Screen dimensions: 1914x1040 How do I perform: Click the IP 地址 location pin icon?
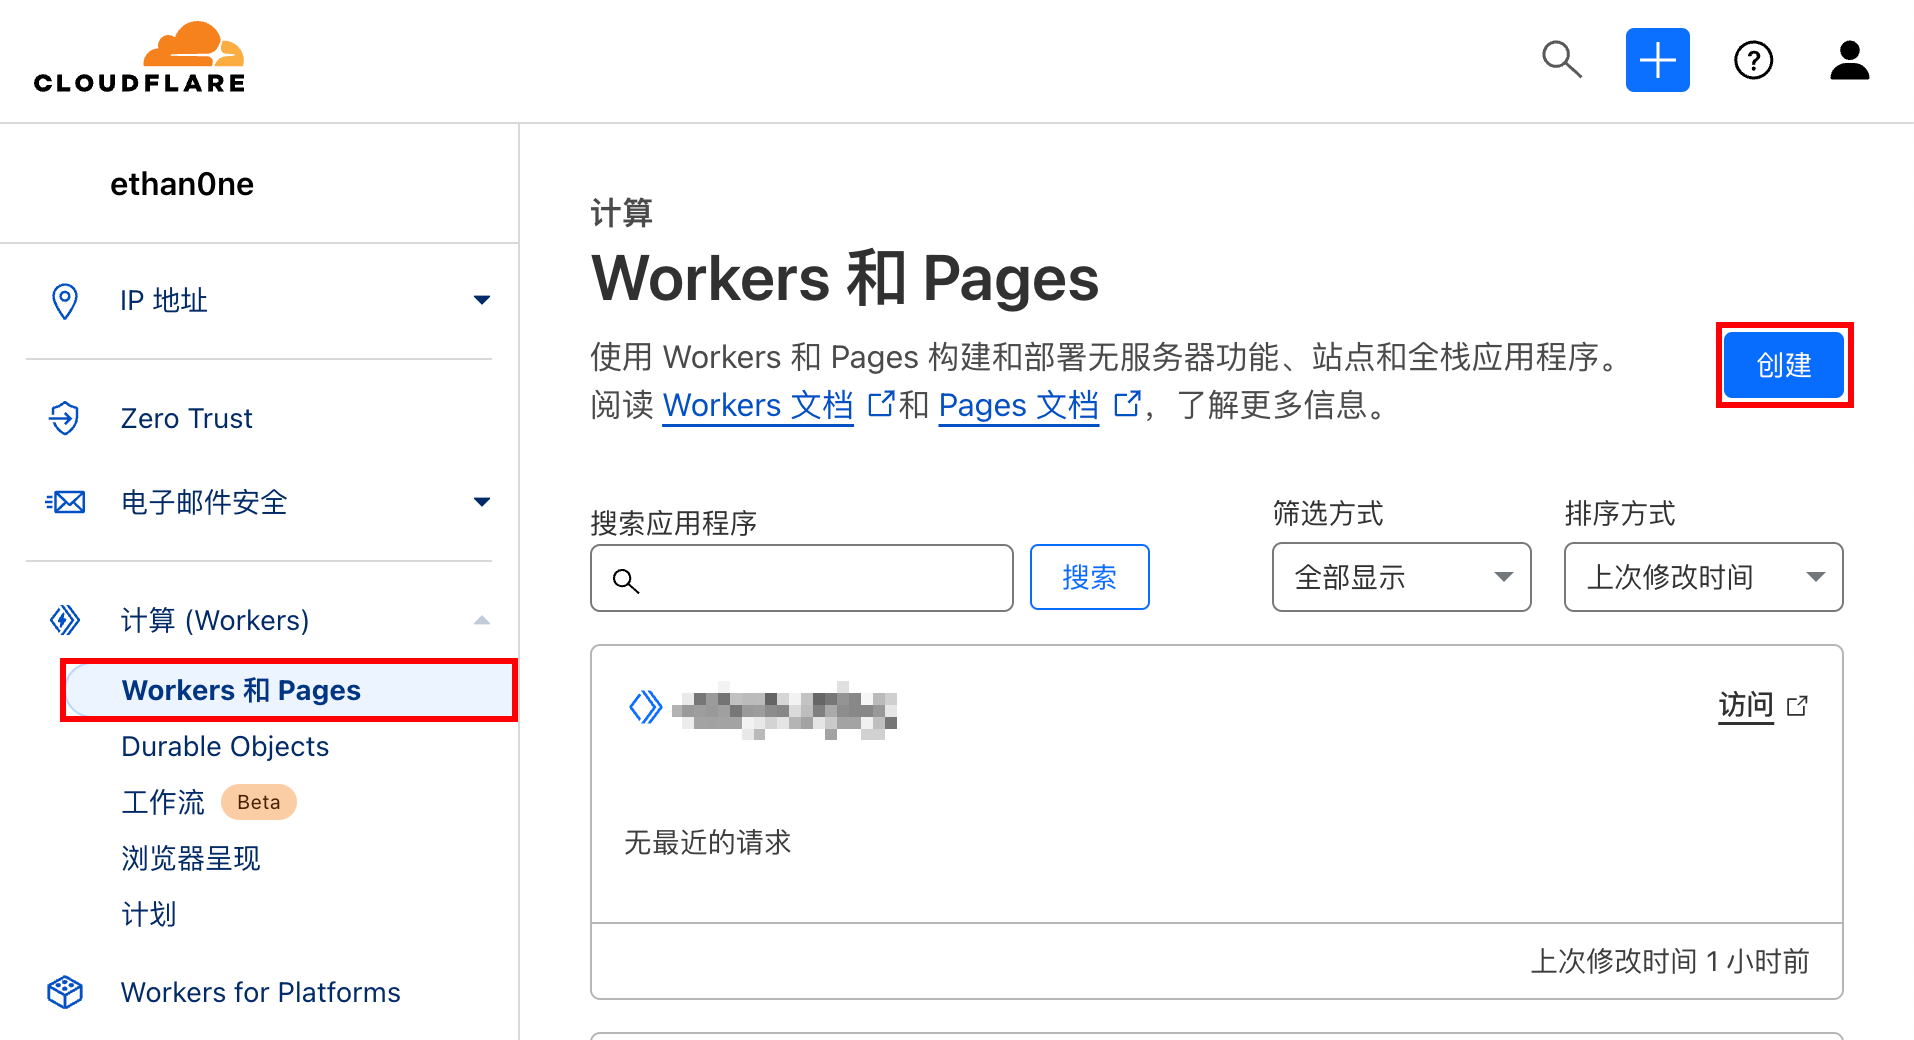65,301
